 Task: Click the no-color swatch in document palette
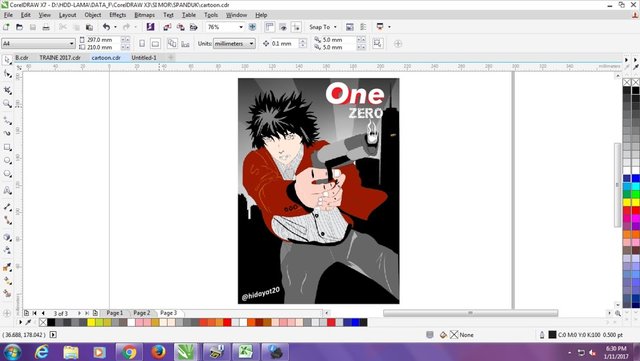point(43,323)
